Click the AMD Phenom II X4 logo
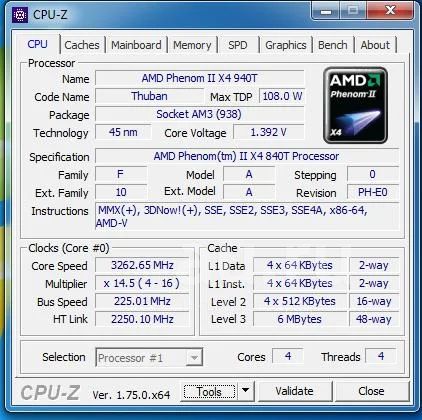The width and height of the screenshot is (422, 420). click(x=355, y=105)
